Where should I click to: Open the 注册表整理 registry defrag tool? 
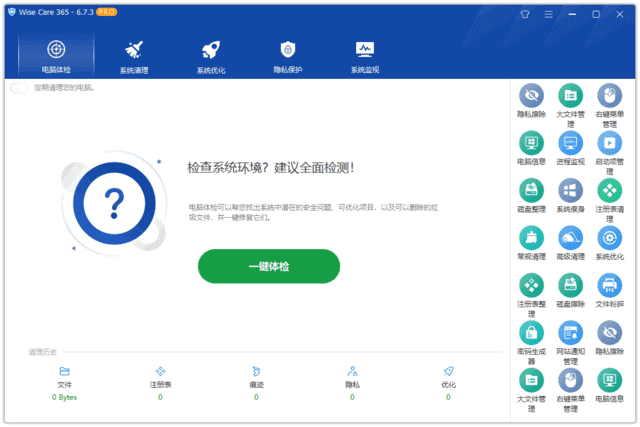pyautogui.click(x=531, y=285)
